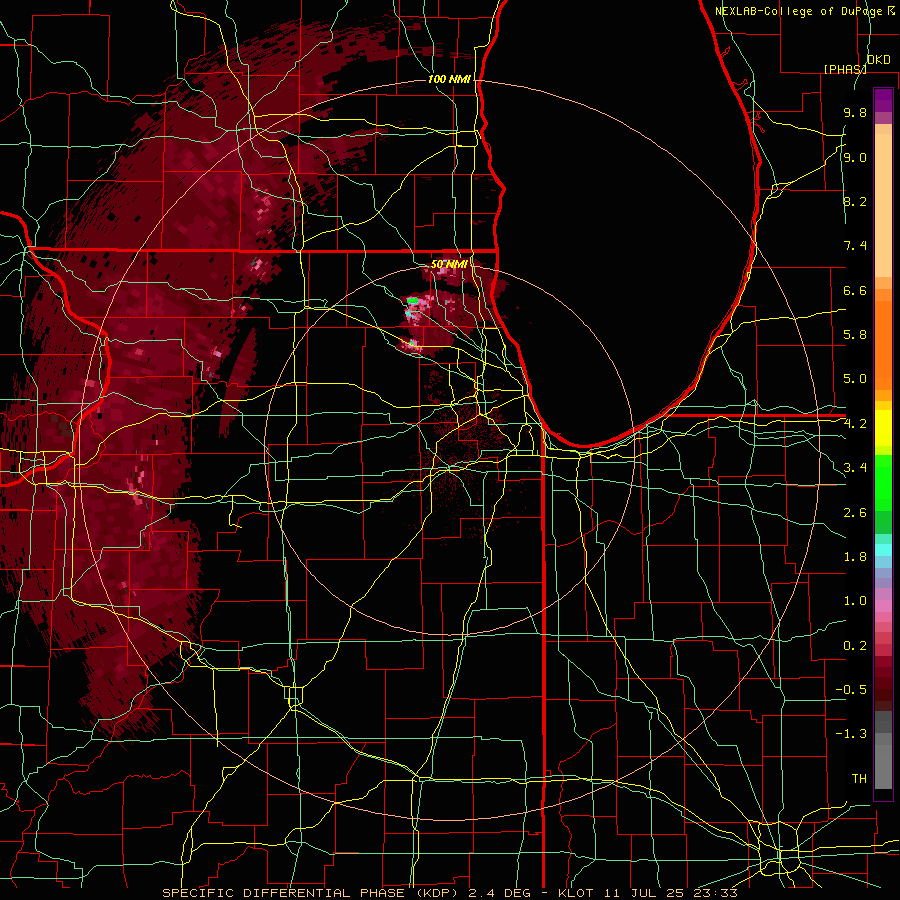
Task: Select the 1.8 legend value
Action: [855, 557]
